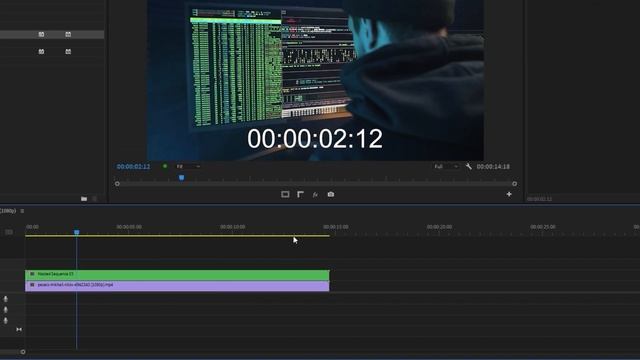The height and width of the screenshot is (360, 640).
Task: Click the bottom microphone voice-over record icon
Action: click(6, 321)
